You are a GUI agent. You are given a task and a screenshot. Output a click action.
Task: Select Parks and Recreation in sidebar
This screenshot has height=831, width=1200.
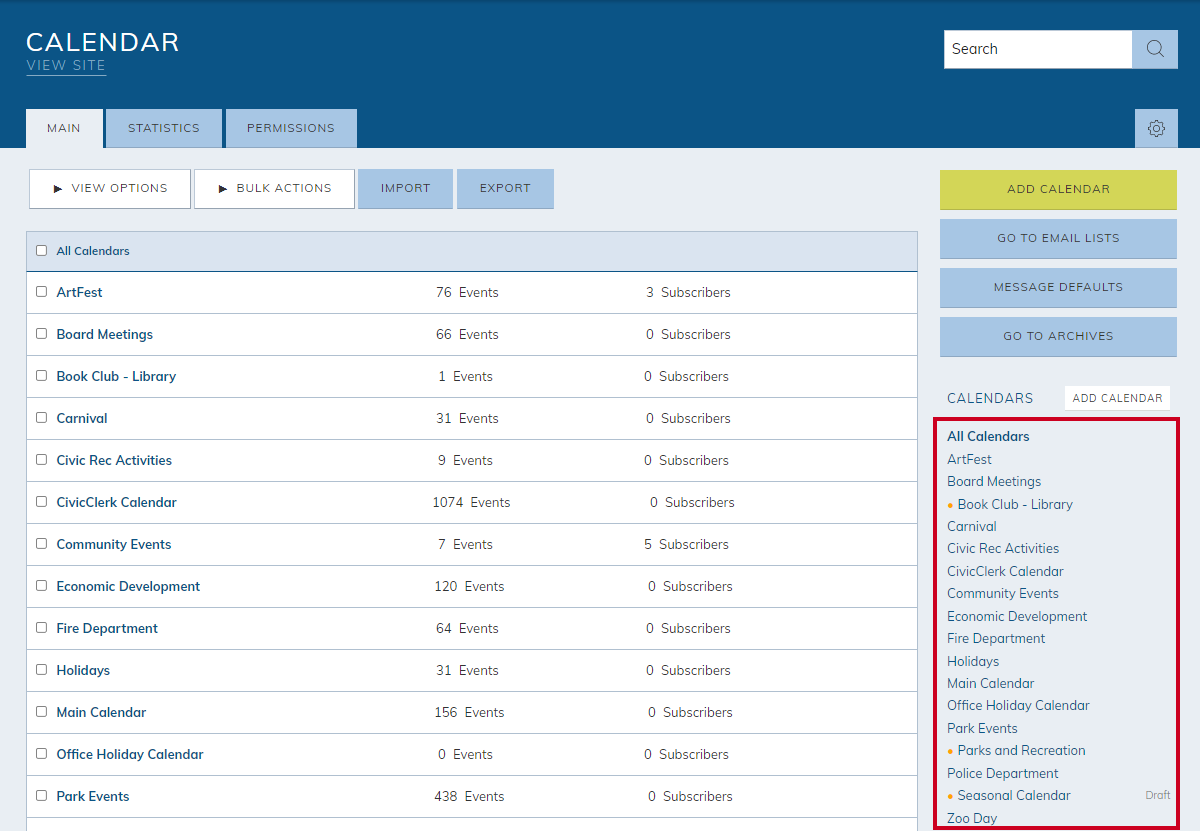pos(1021,750)
